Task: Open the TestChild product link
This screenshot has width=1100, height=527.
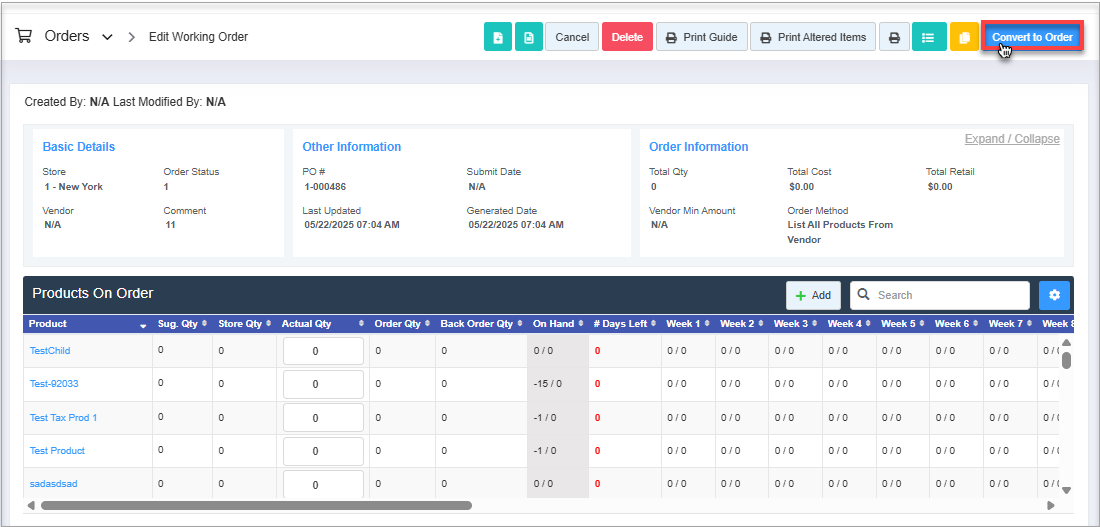Action: click(50, 350)
